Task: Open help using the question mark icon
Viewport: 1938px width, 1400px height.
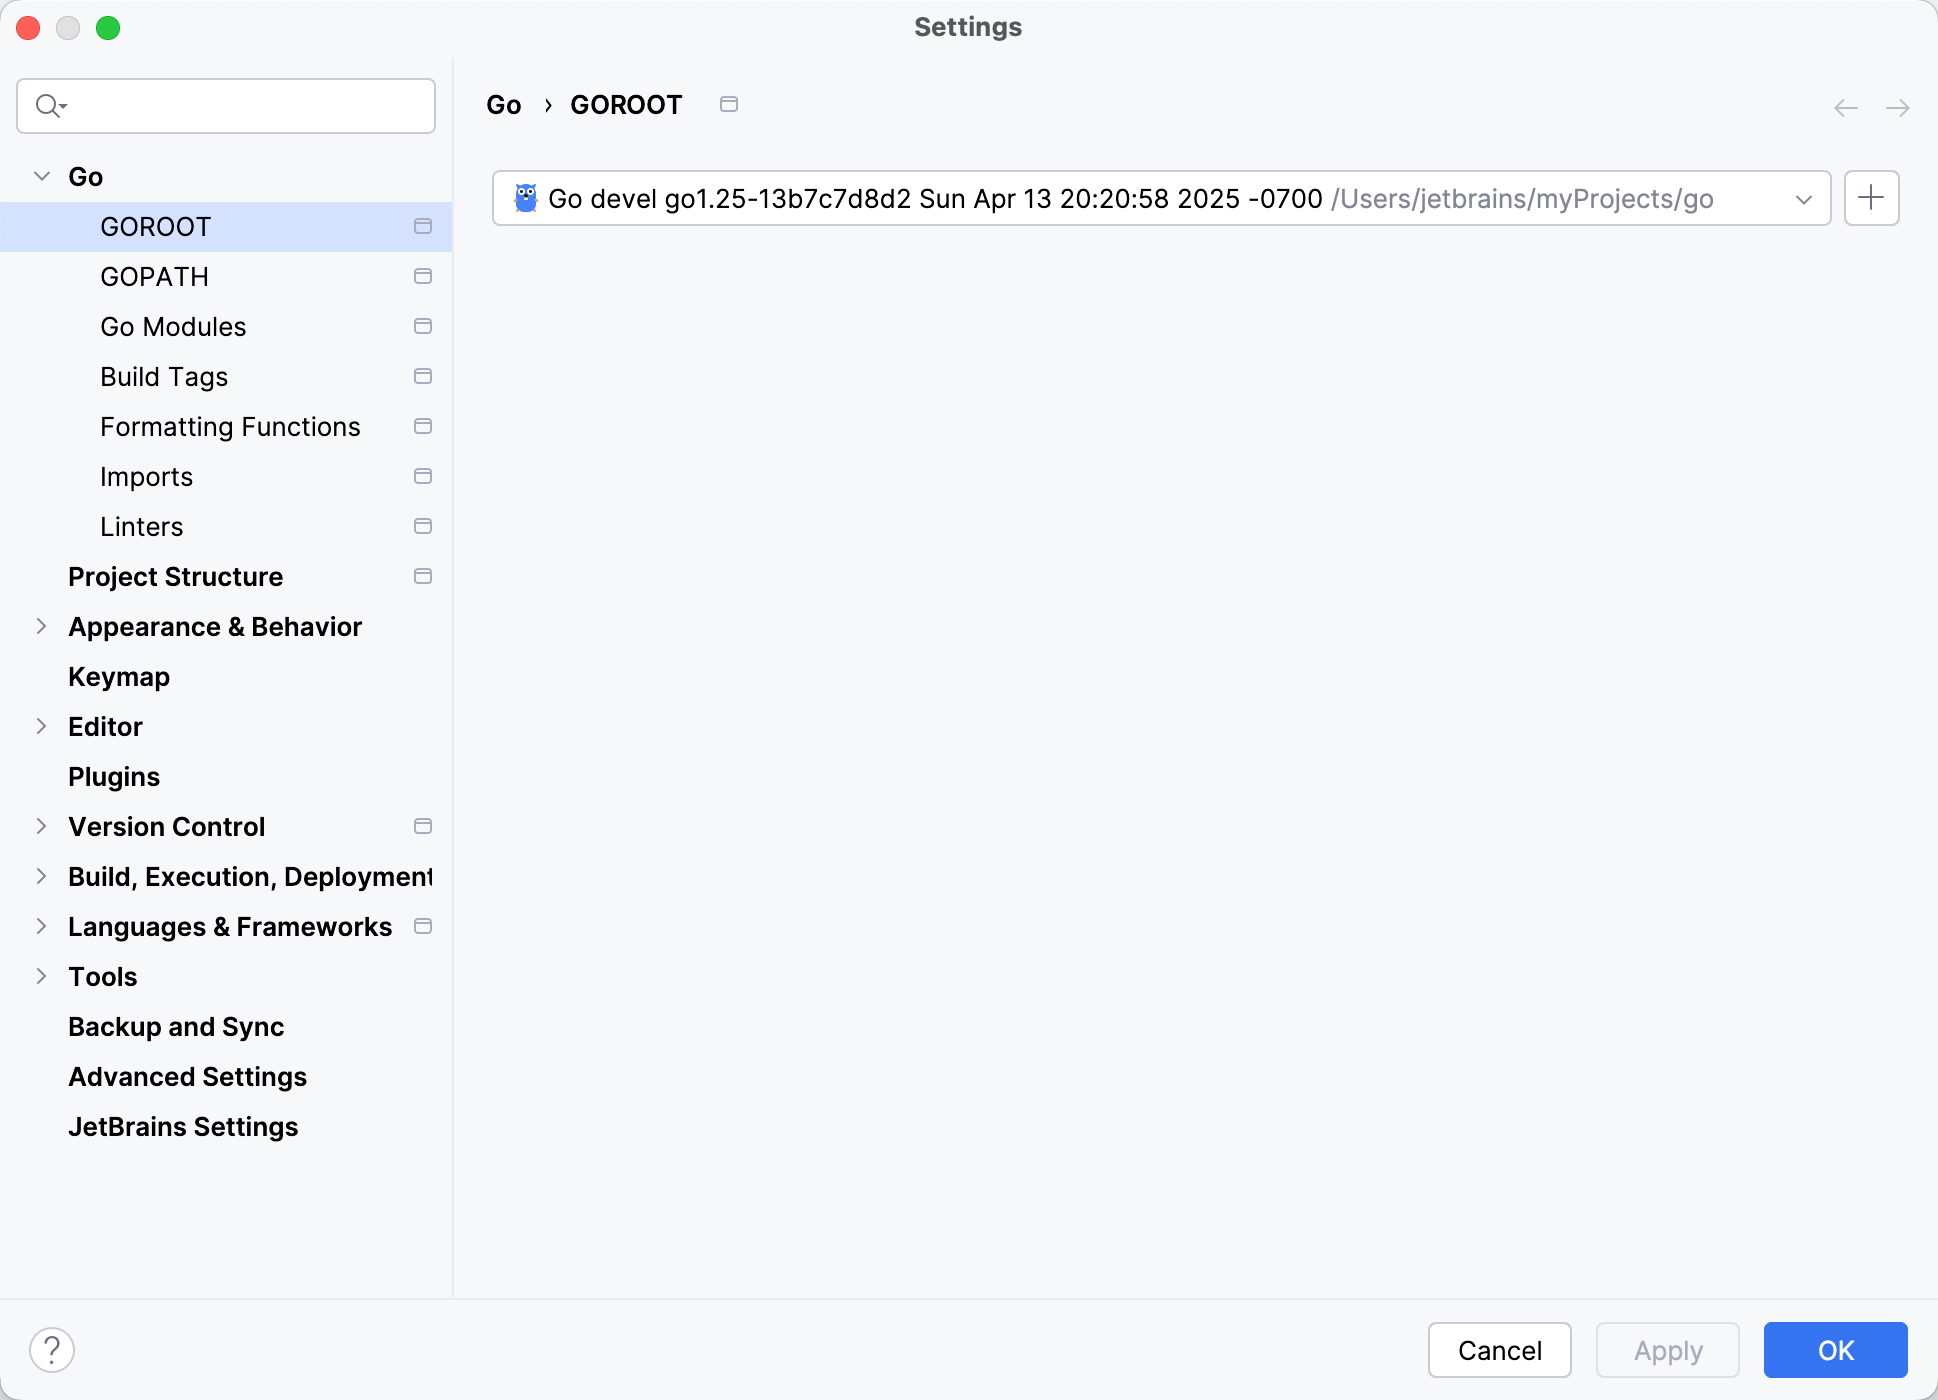Action: (53, 1349)
